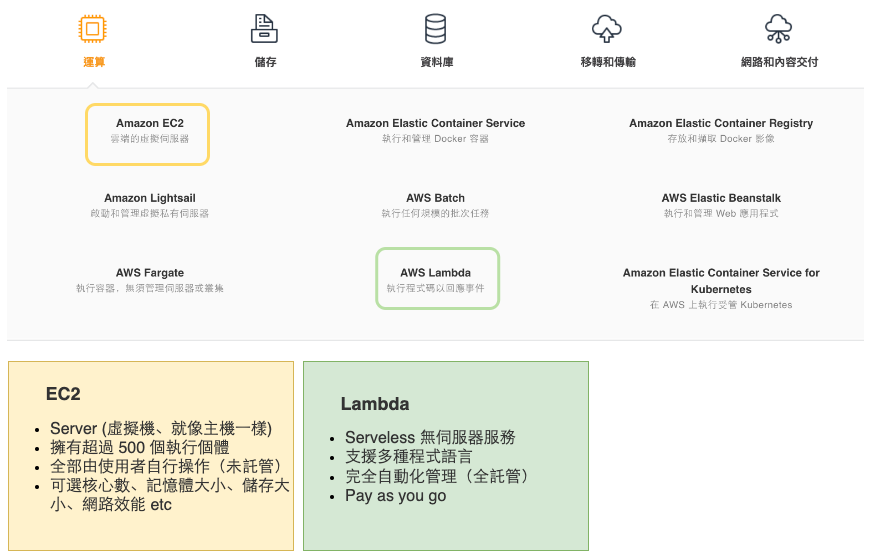Select the 運算 category tab
The image size is (876, 551).
tap(94, 62)
